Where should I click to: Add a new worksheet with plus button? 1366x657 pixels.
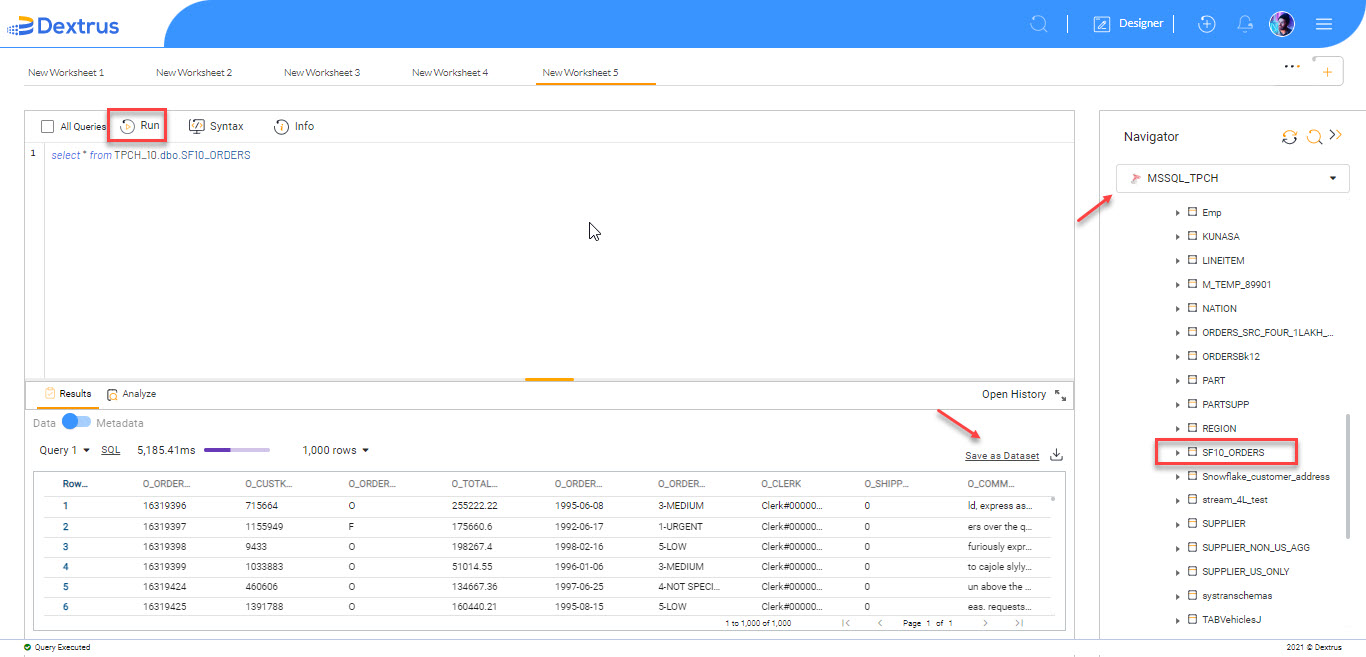click(1327, 72)
